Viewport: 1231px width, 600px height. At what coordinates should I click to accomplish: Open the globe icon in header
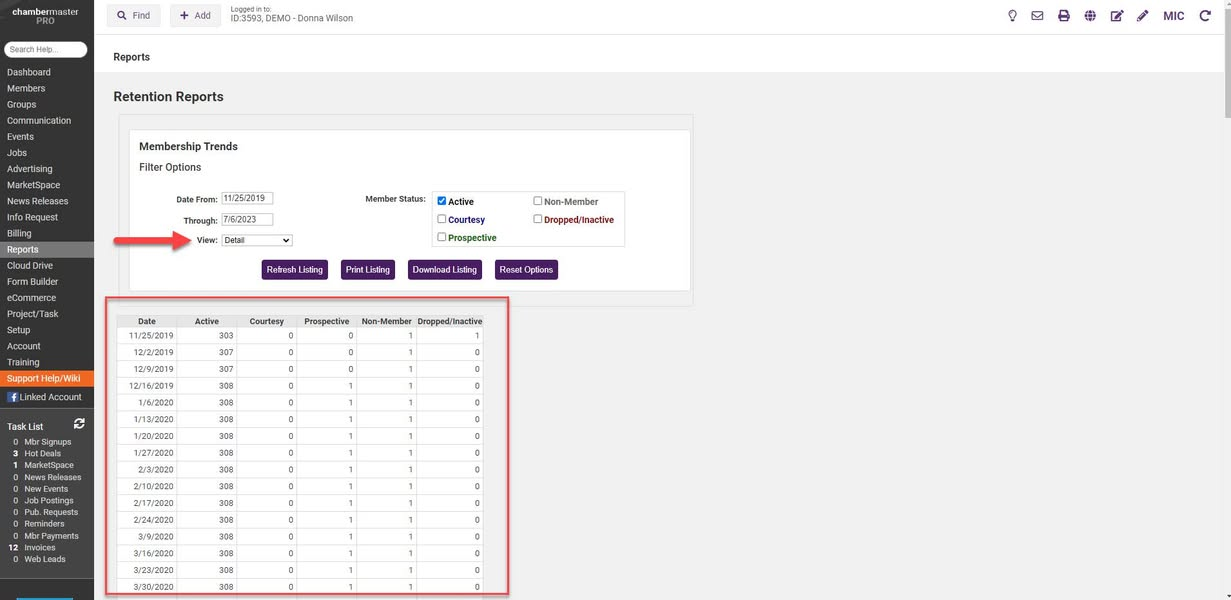(x=1090, y=16)
